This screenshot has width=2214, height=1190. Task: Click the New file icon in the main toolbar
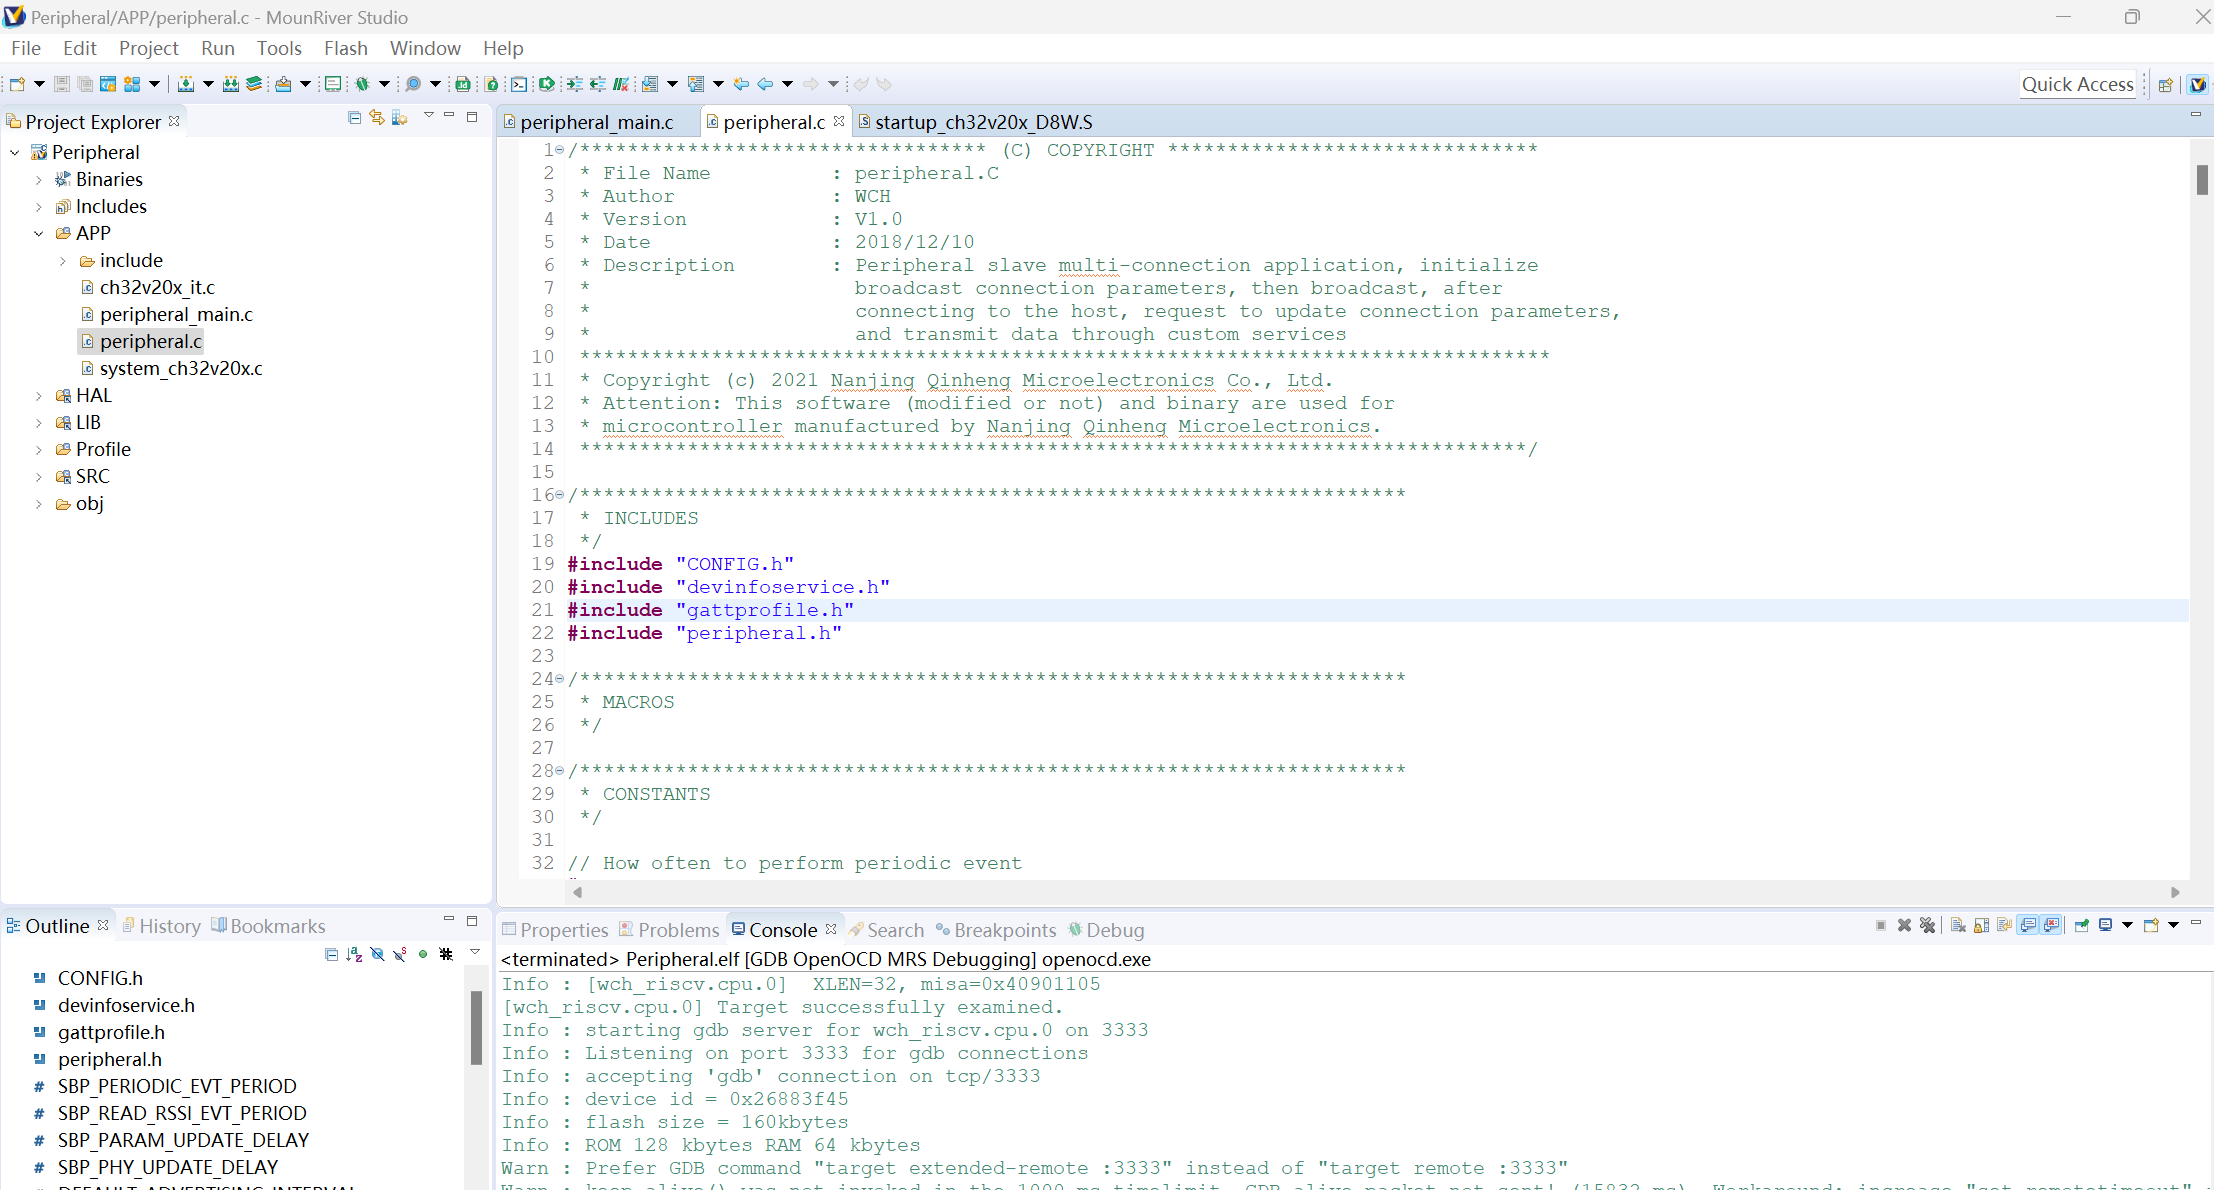coord(17,84)
